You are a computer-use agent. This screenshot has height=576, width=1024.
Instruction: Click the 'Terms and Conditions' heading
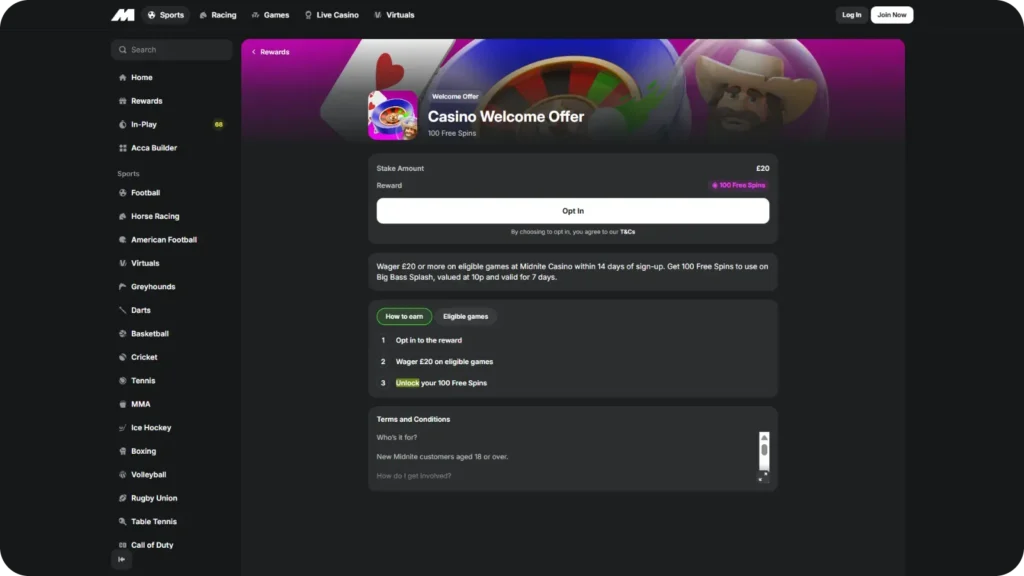click(413, 420)
